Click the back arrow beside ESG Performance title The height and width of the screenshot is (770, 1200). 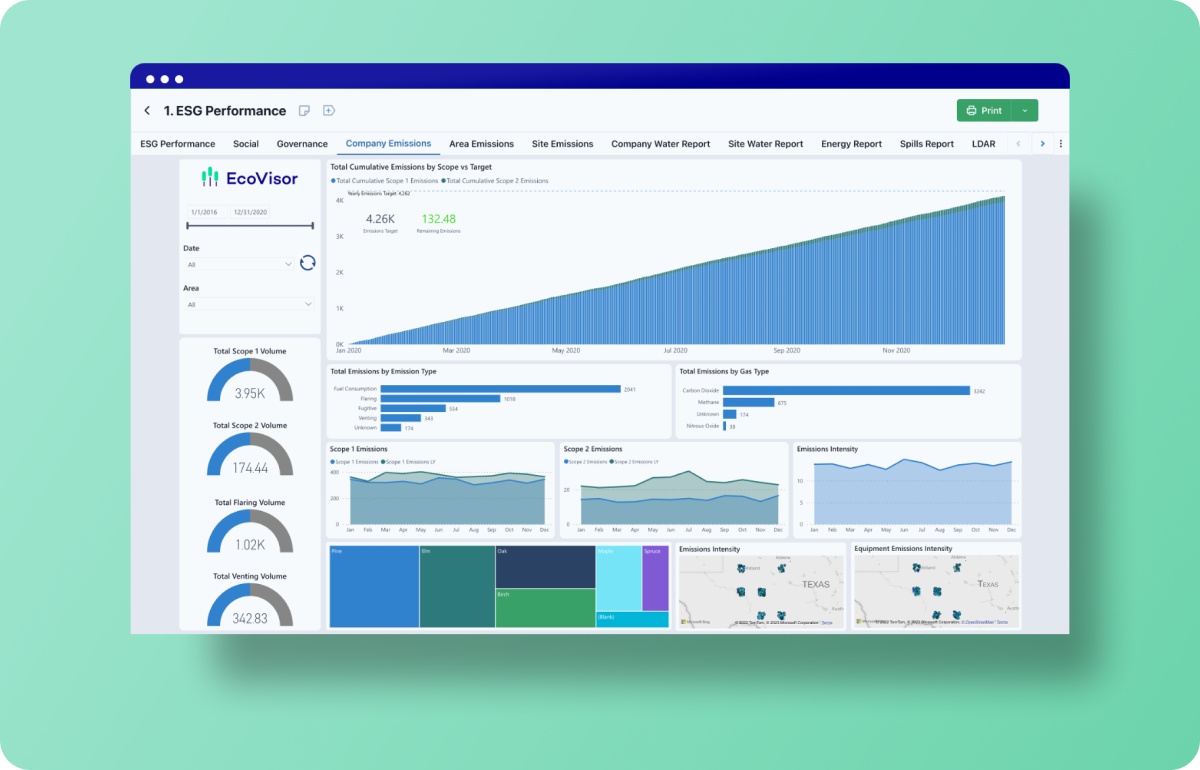click(x=147, y=111)
